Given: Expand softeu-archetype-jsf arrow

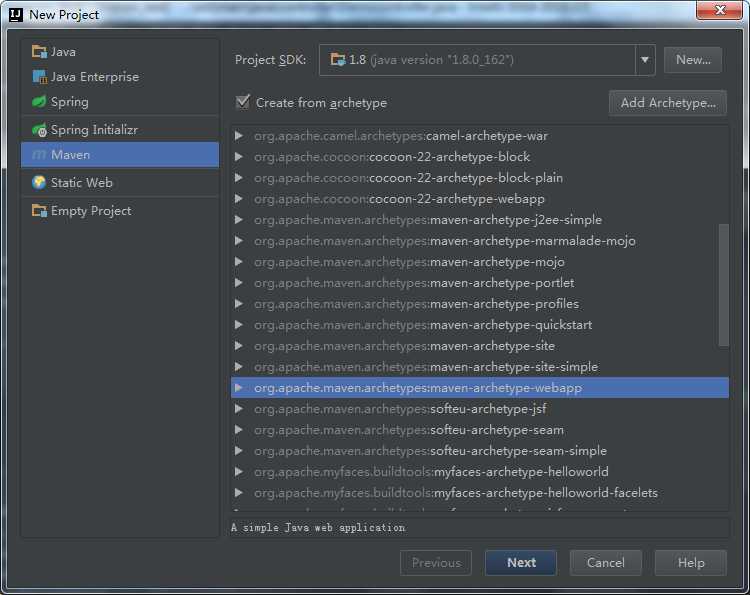Looking at the screenshot, I should pos(239,409).
